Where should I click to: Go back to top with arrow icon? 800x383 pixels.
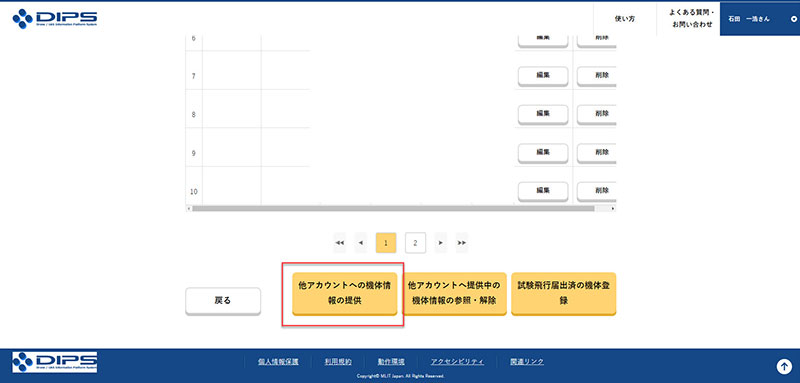tap(784, 366)
